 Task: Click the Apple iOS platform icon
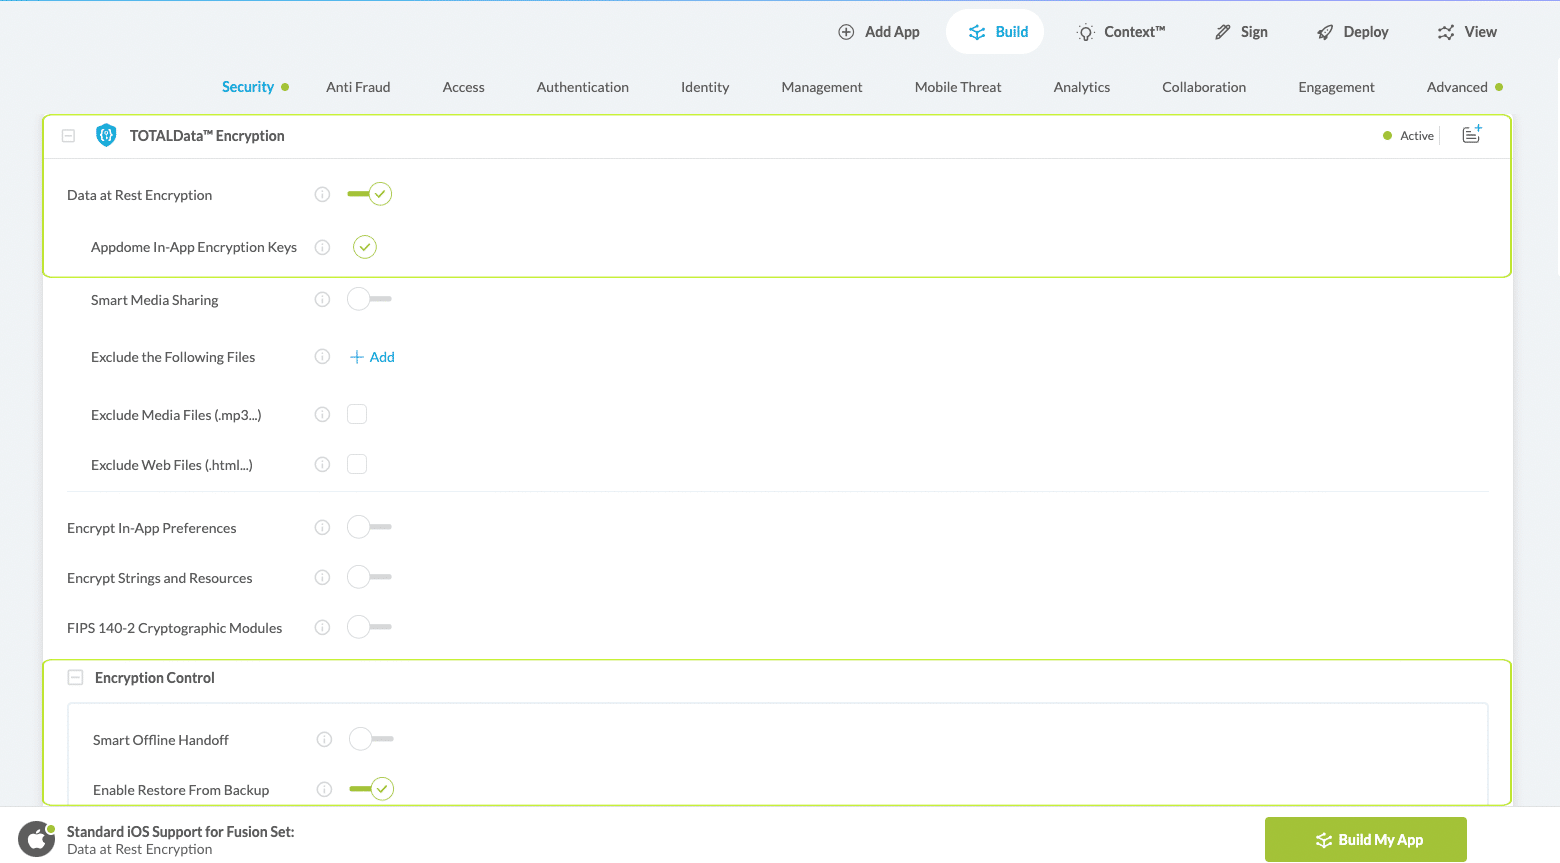(37, 840)
